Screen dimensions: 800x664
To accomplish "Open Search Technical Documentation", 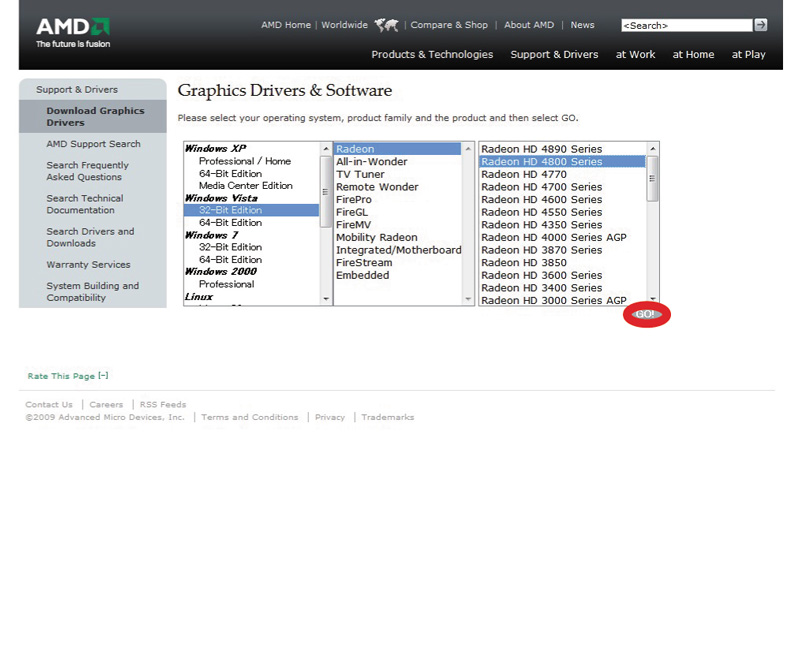I will pyautogui.click(x=85, y=204).
